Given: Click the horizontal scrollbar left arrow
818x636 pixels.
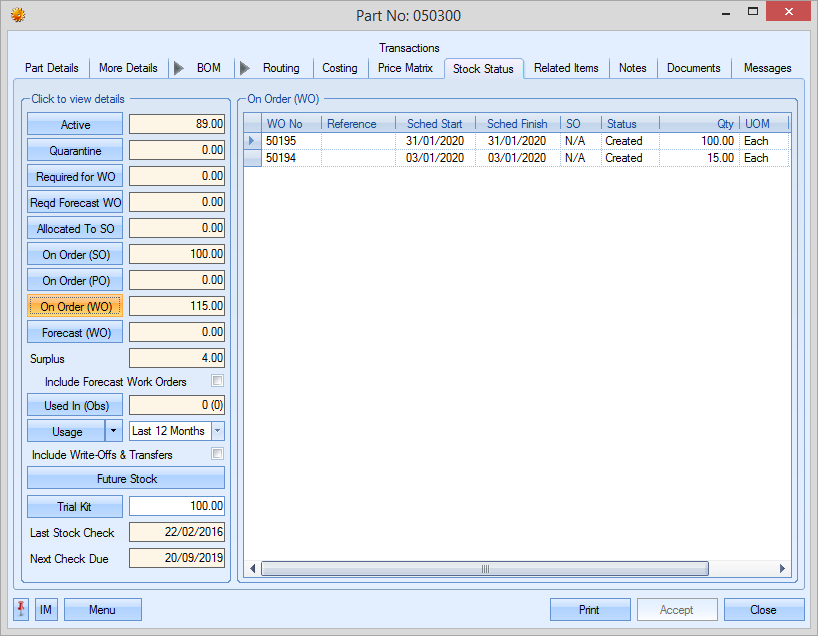Looking at the screenshot, I should coord(253,569).
